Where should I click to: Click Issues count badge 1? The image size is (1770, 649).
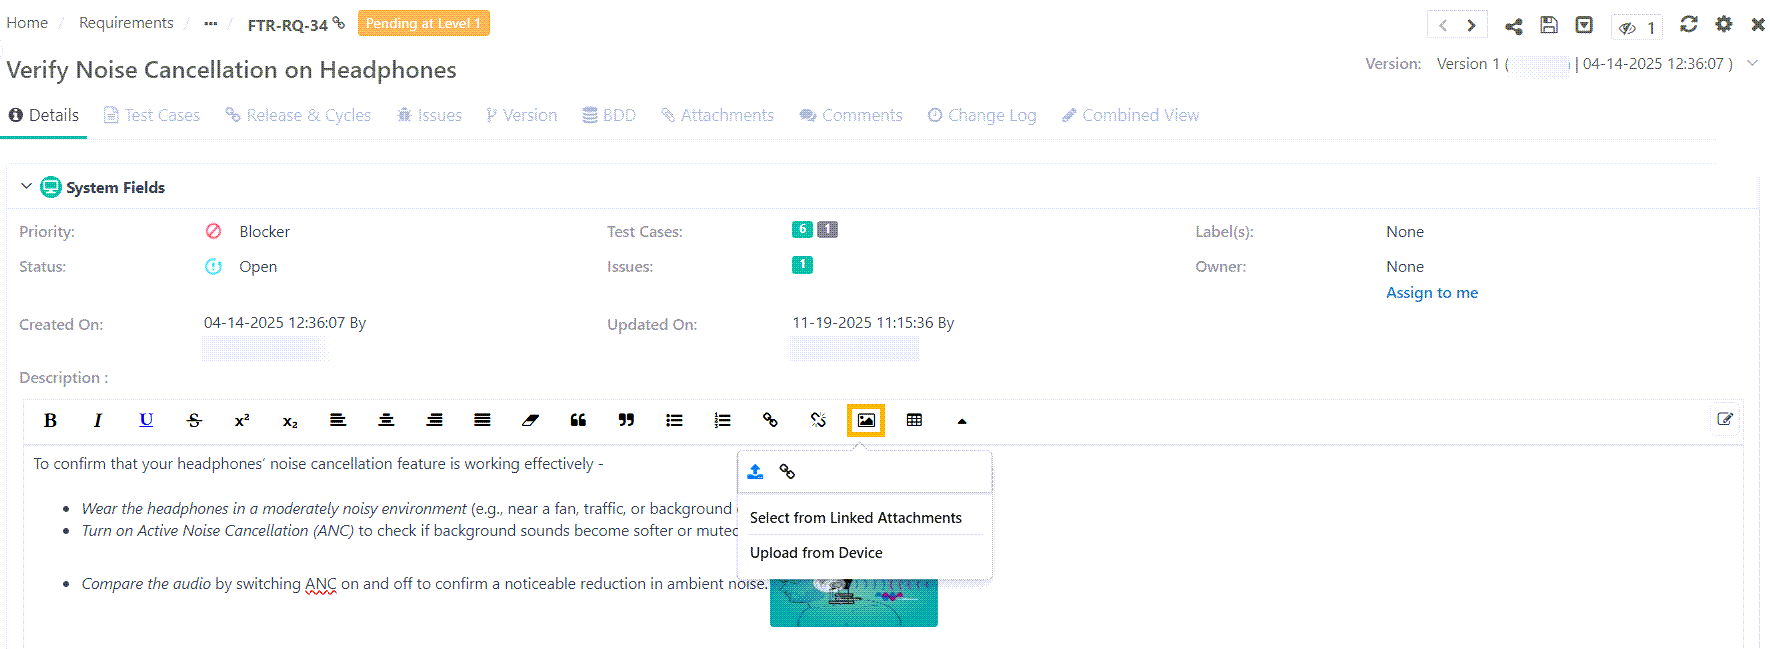(802, 264)
